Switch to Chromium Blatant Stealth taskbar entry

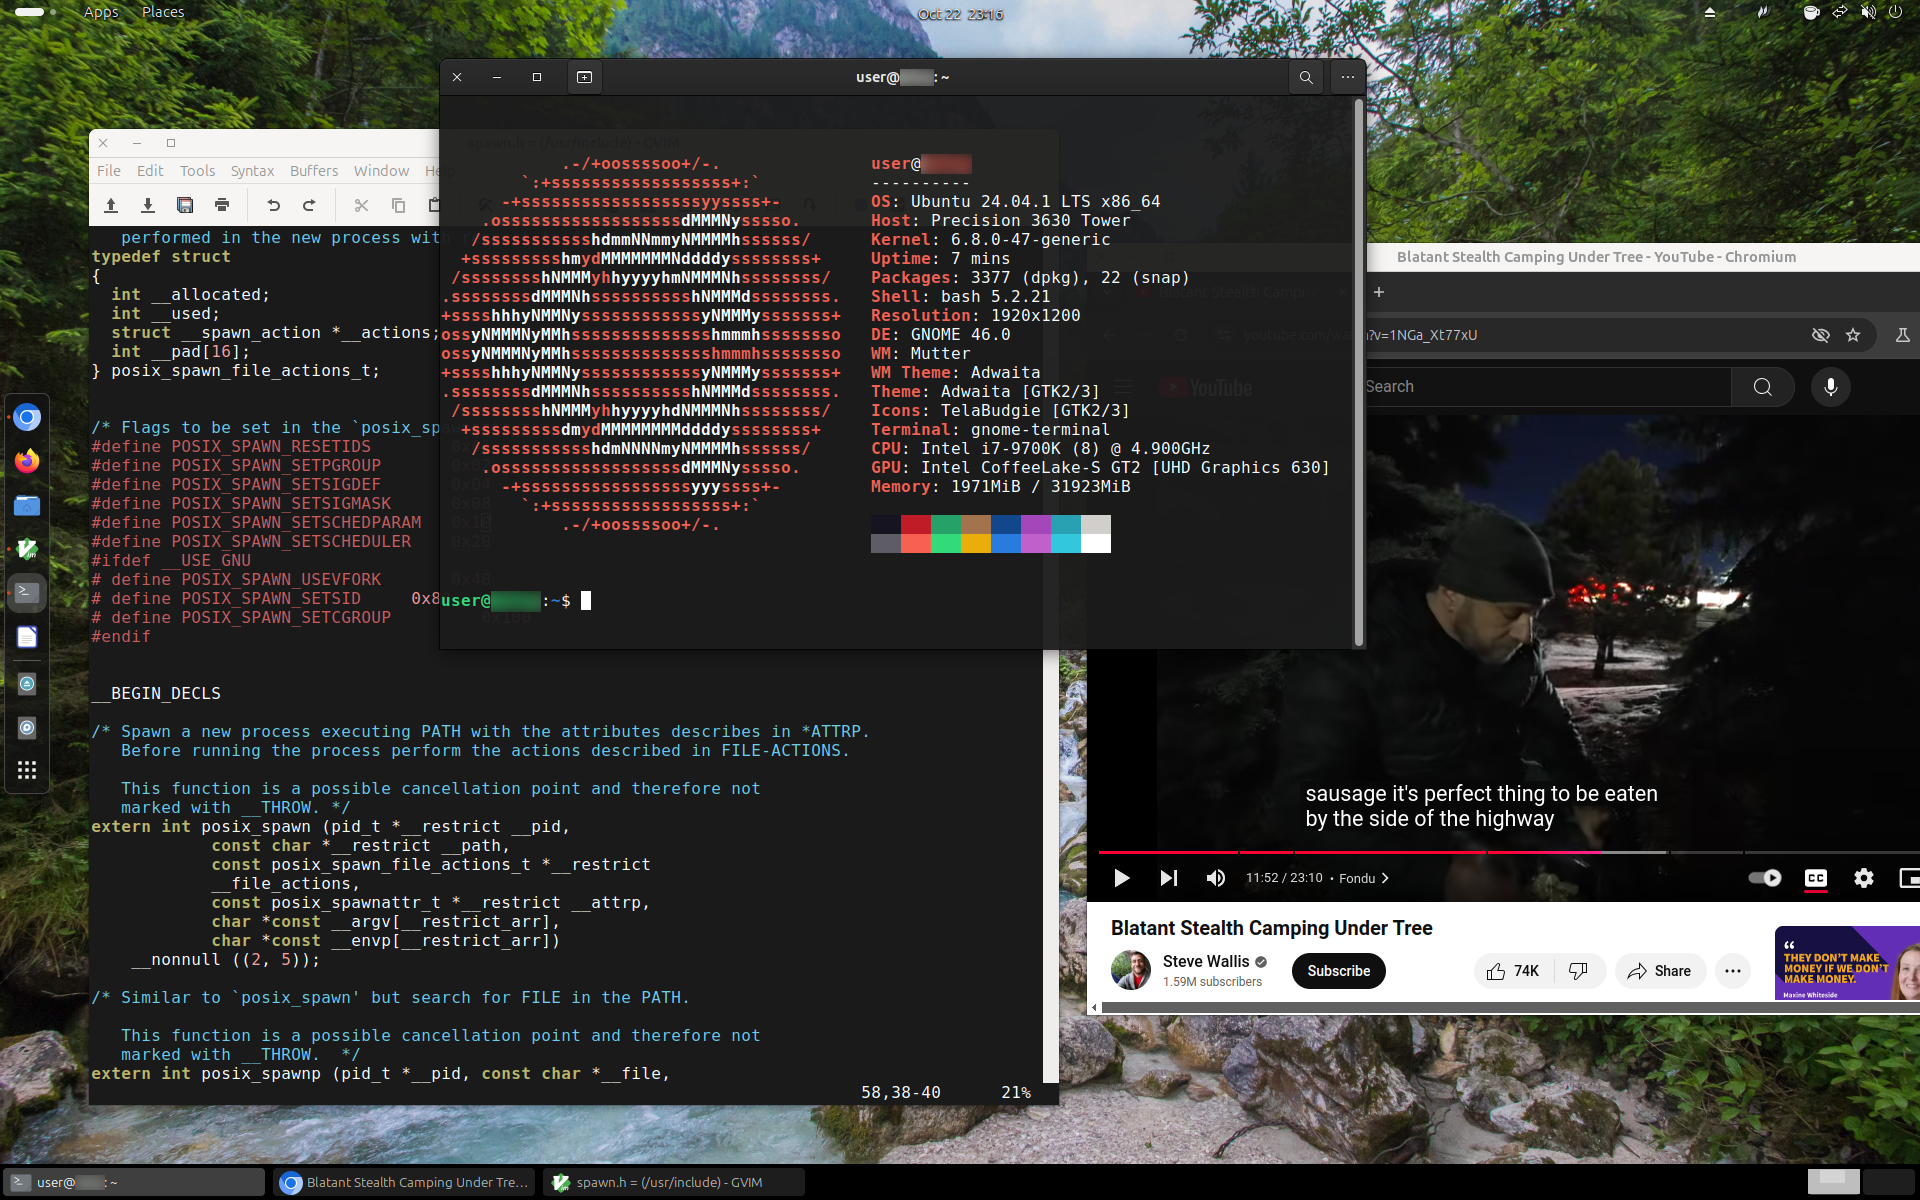pos(404,1182)
